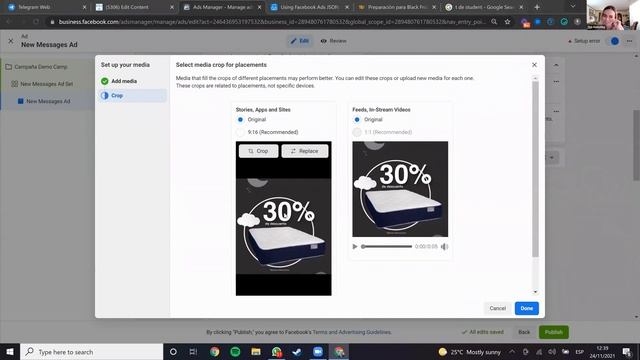Viewport: 640px width, 360px height.
Task: Open Chrome from the taskbar
Action: [215, 351]
